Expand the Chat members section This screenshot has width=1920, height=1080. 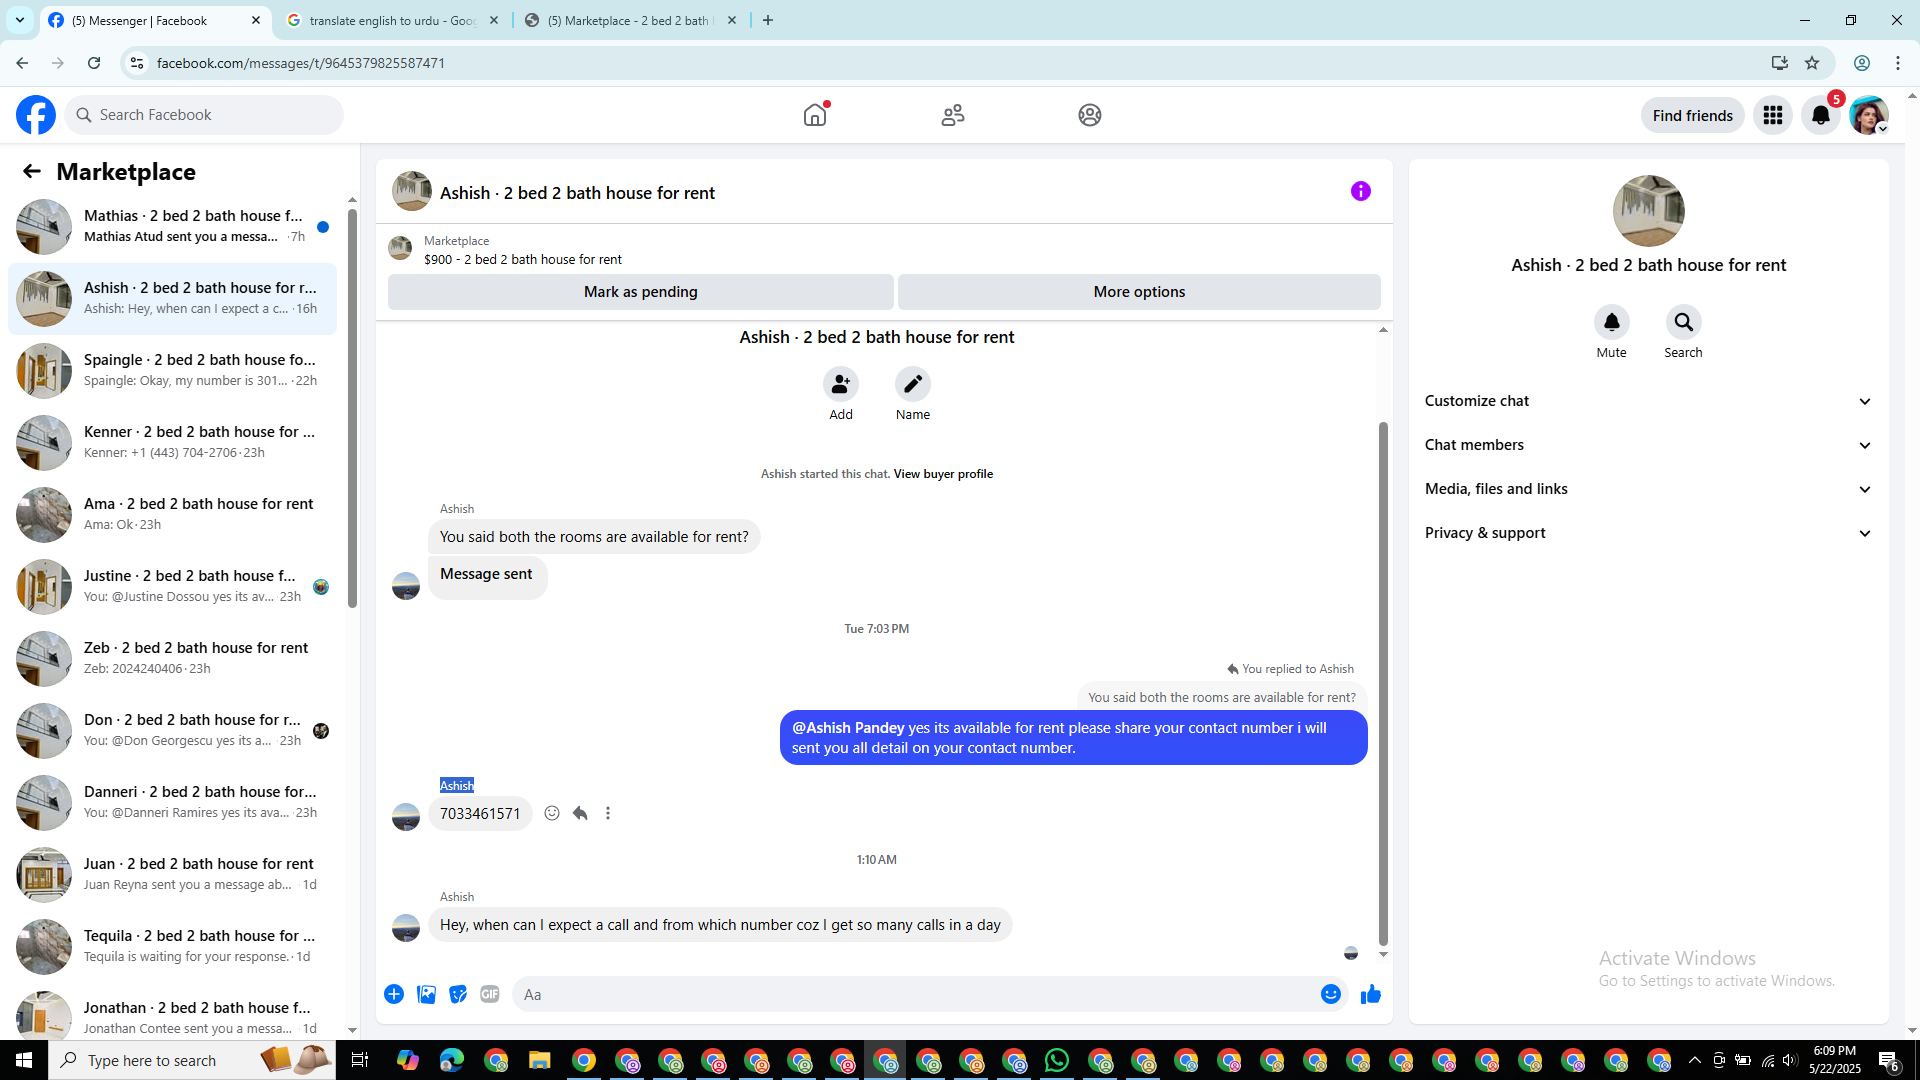pos(1648,445)
